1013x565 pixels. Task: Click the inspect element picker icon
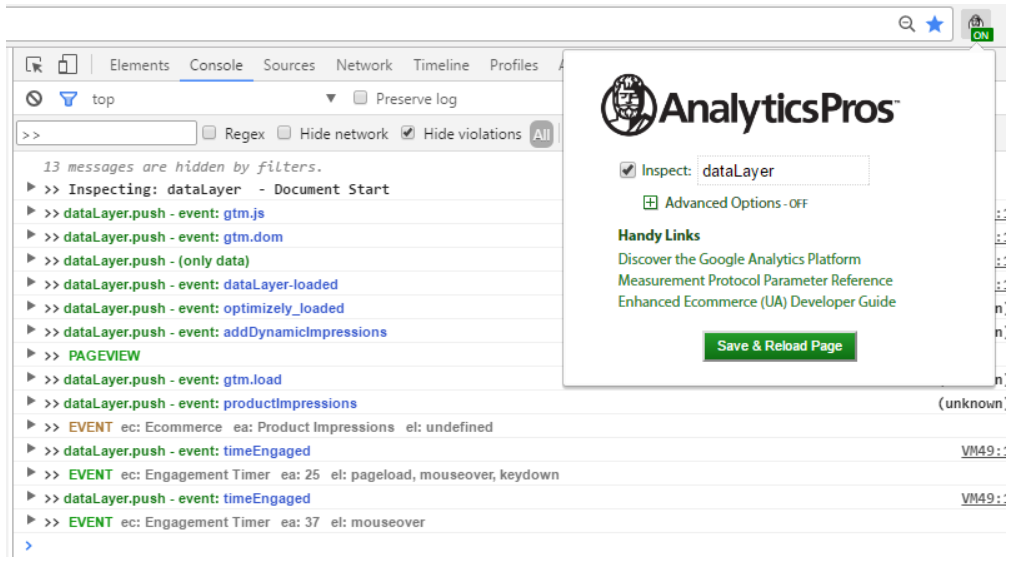35,65
